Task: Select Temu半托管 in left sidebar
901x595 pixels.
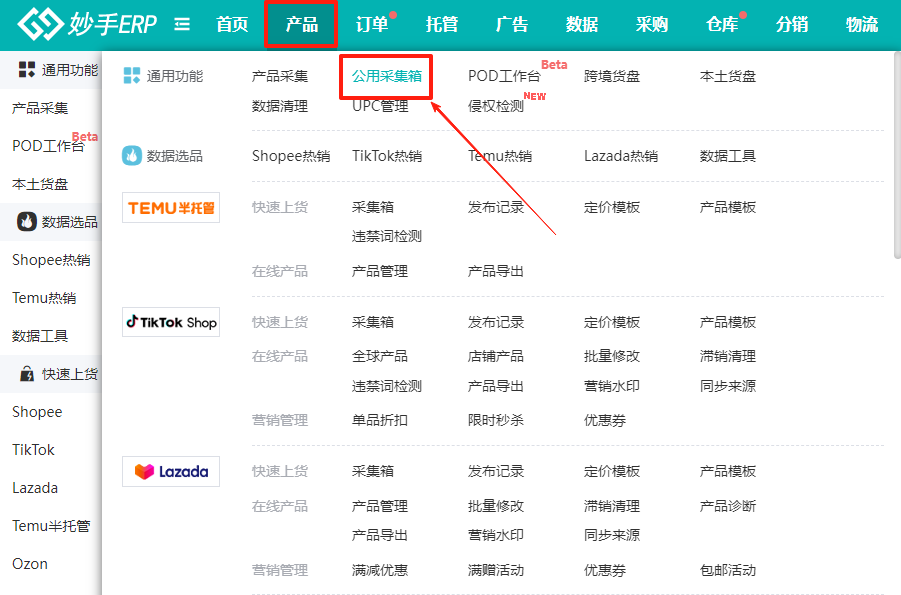Action: (51, 526)
